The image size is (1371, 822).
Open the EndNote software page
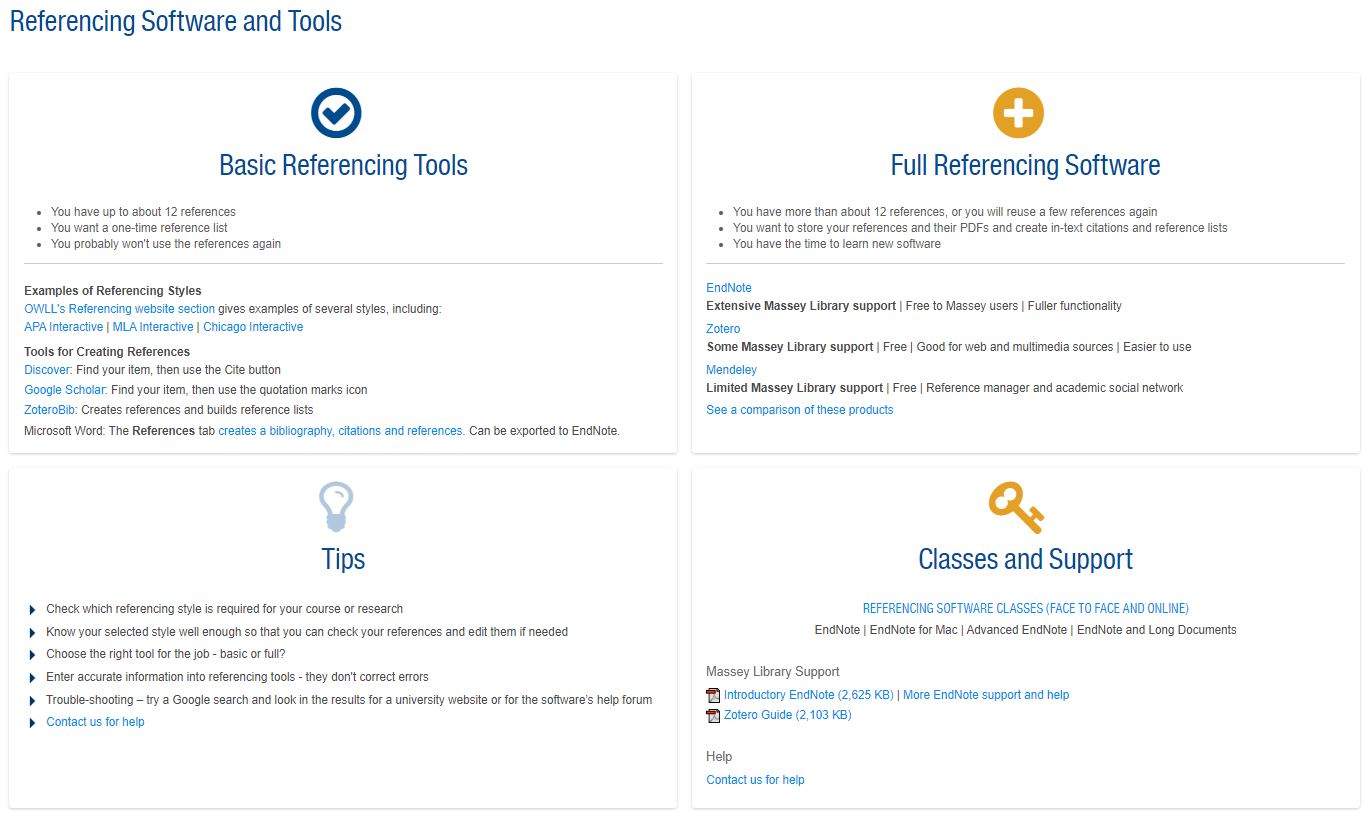729,287
